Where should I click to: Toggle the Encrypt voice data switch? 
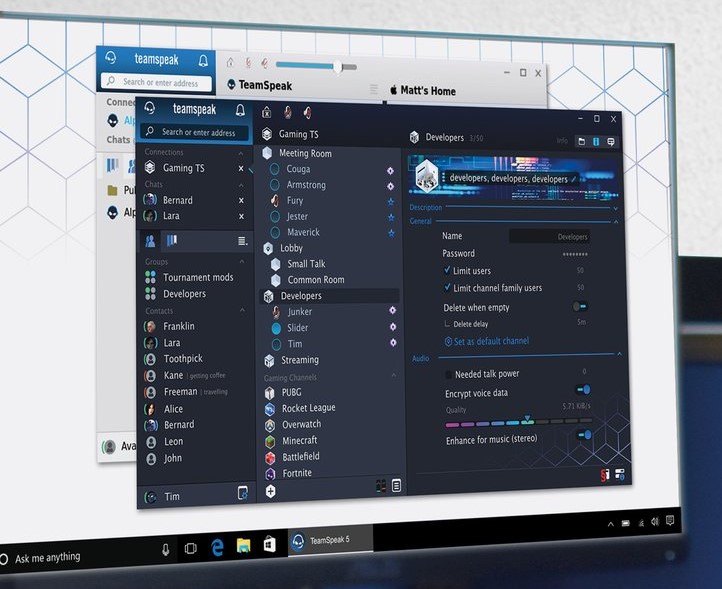point(583,390)
